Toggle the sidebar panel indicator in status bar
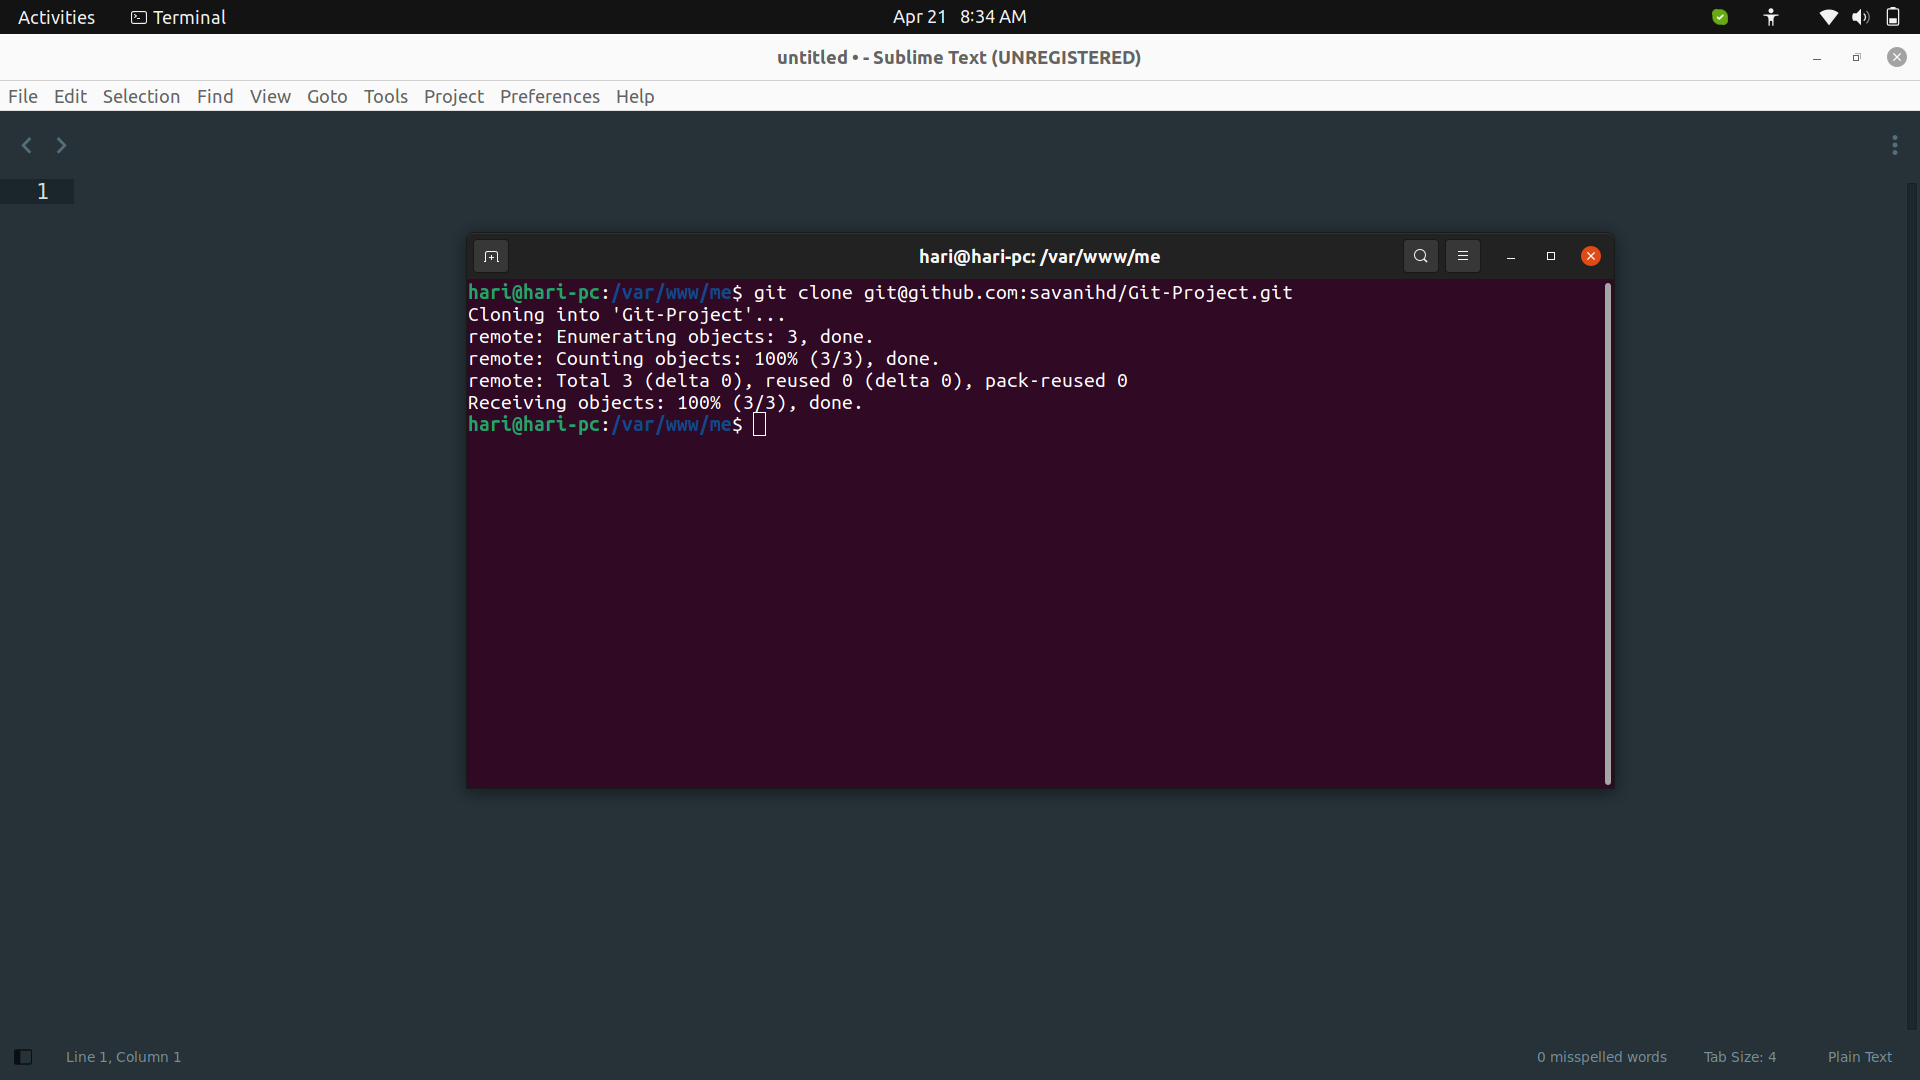1920x1080 pixels. pyautogui.click(x=23, y=1056)
